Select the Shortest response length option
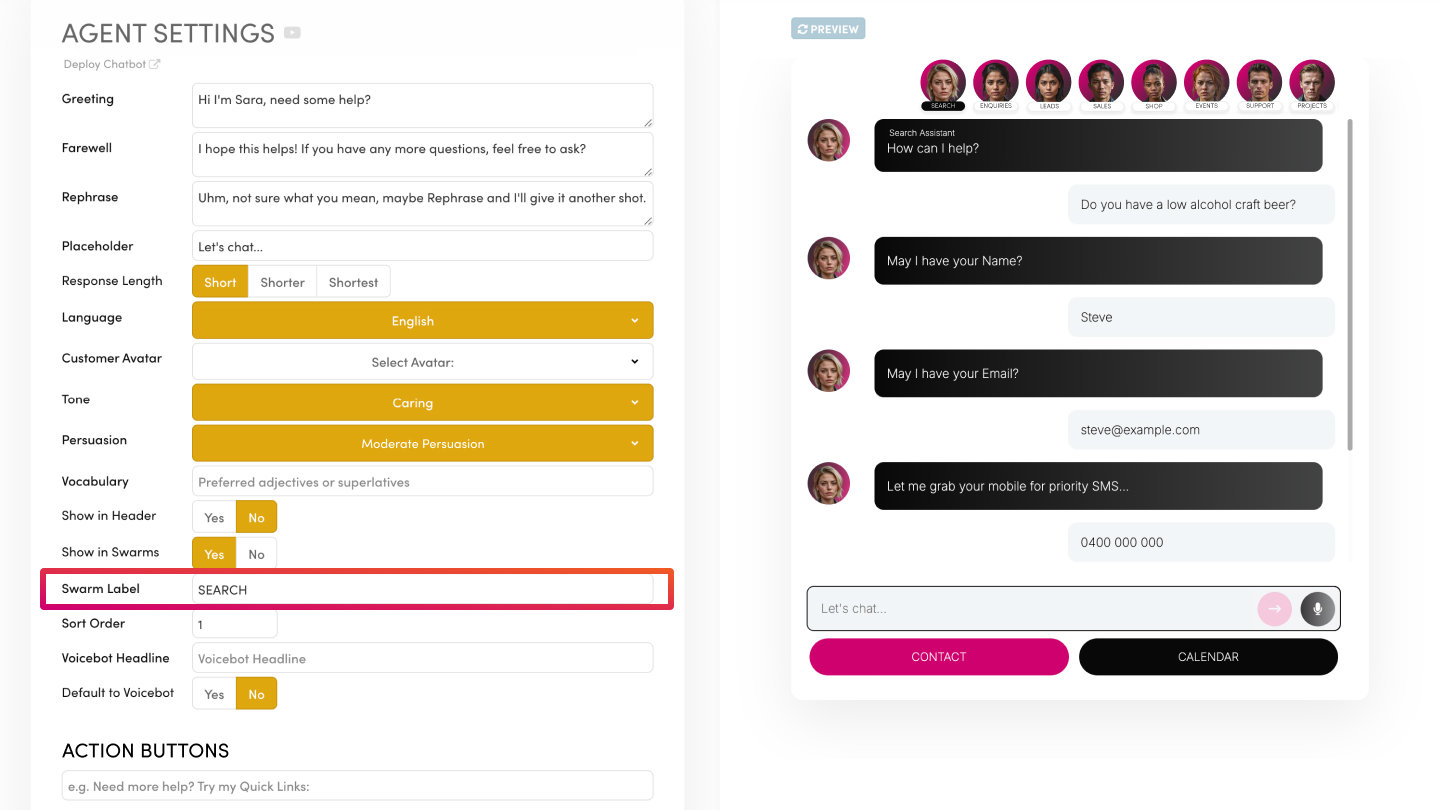The width and height of the screenshot is (1440, 810). point(353,282)
